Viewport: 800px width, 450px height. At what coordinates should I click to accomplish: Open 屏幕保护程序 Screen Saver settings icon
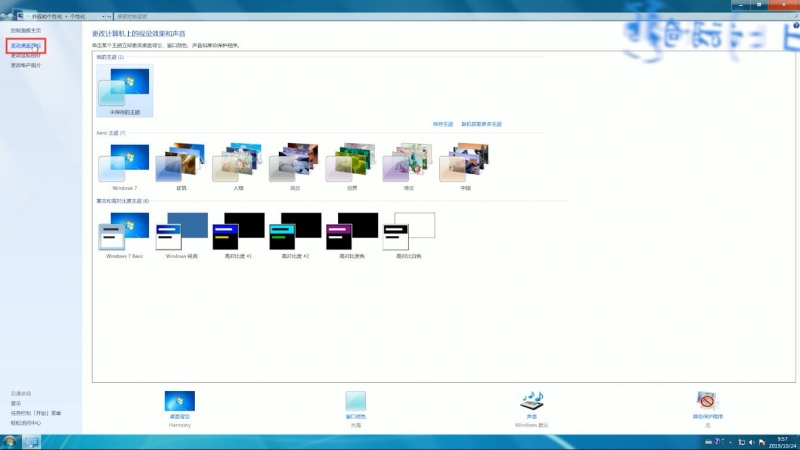coord(707,401)
